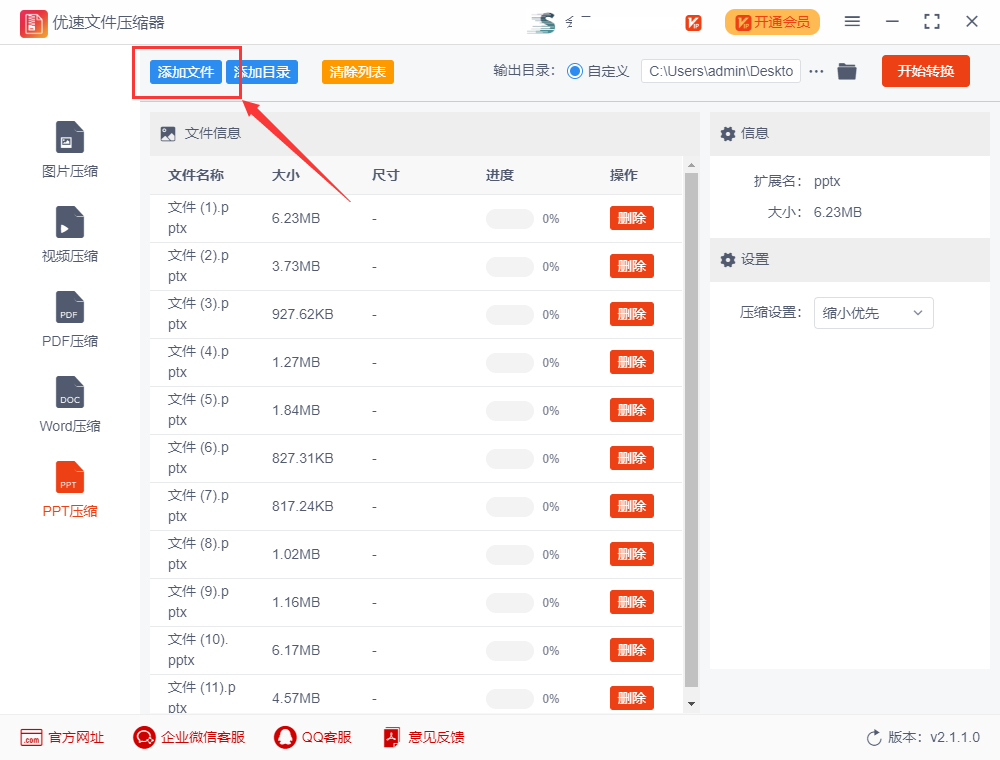
Task: Delete 文件 (8).pptx row
Action: 632,554
